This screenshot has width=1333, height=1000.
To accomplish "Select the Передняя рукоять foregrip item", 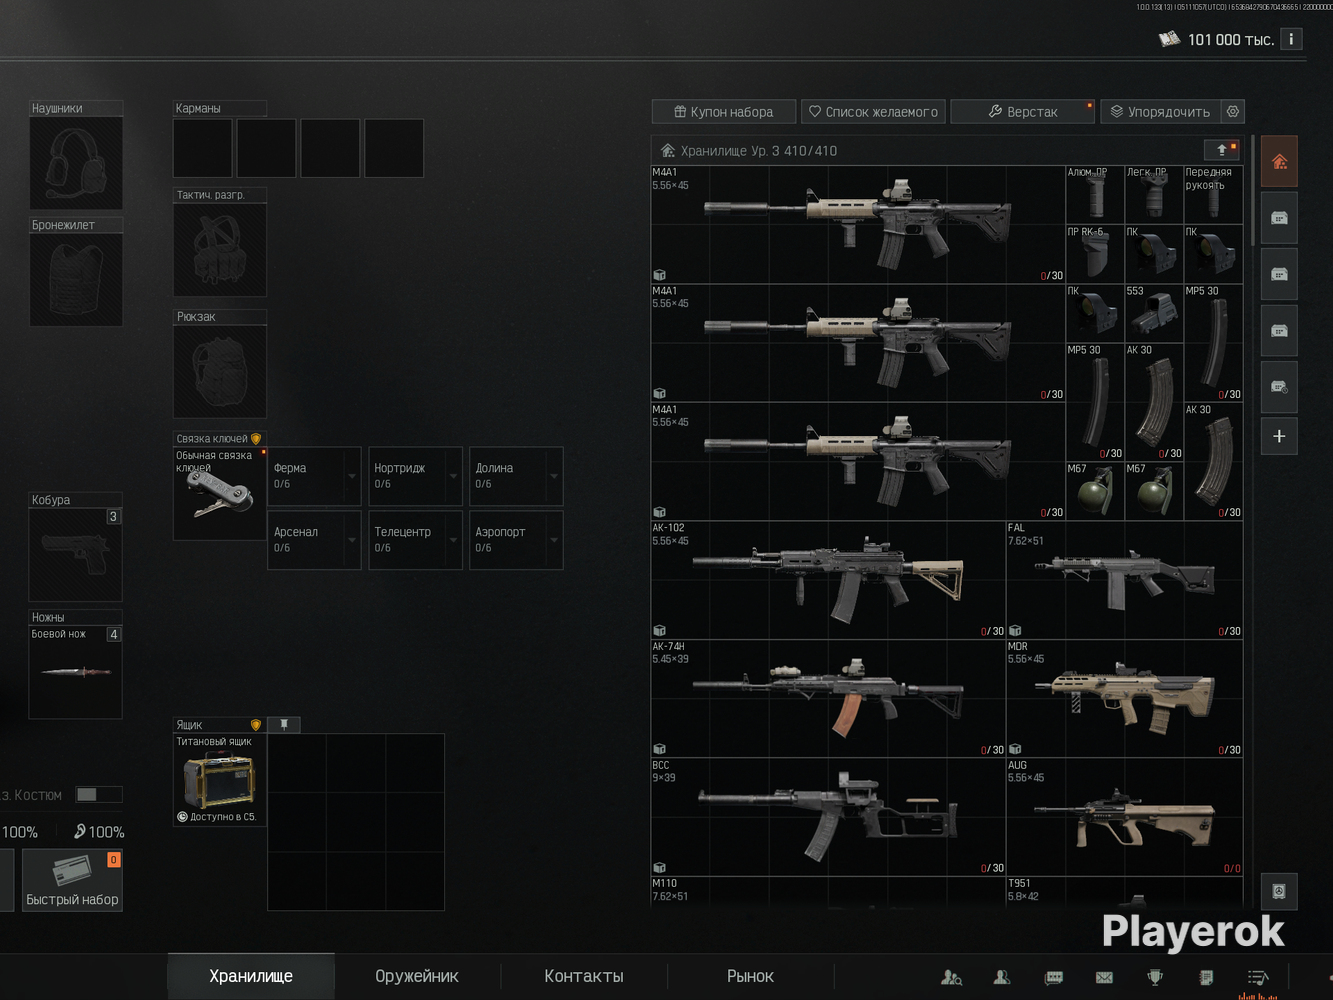I will tap(1213, 195).
